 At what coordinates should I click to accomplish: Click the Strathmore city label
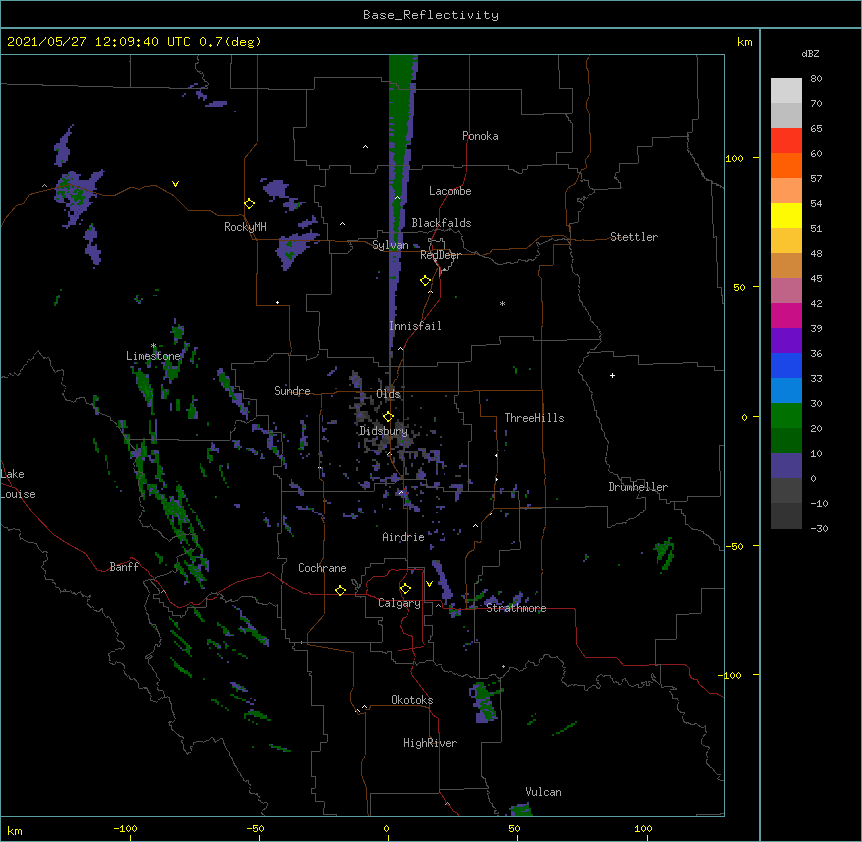[x=516, y=608]
